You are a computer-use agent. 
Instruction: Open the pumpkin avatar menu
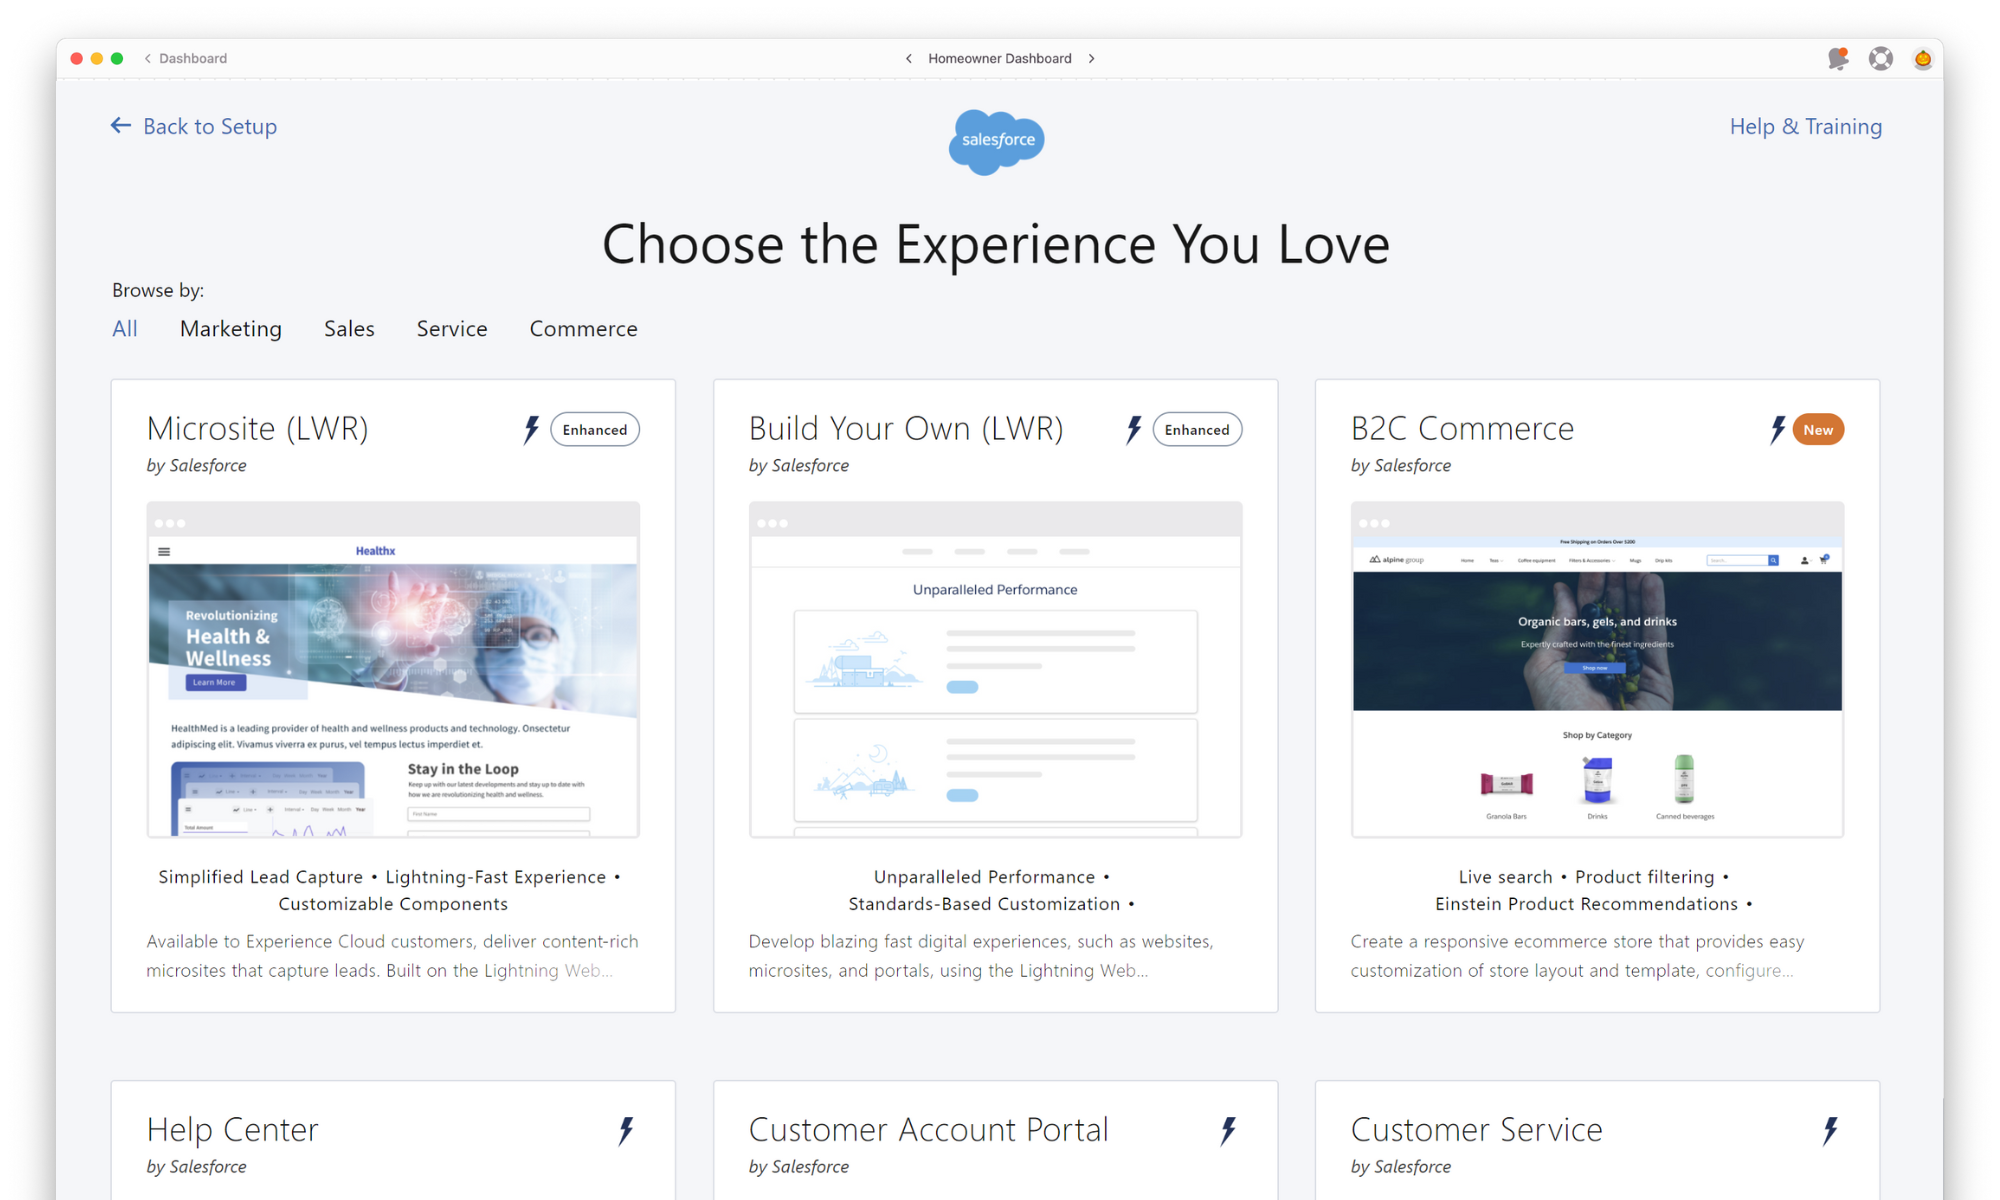tap(1923, 58)
